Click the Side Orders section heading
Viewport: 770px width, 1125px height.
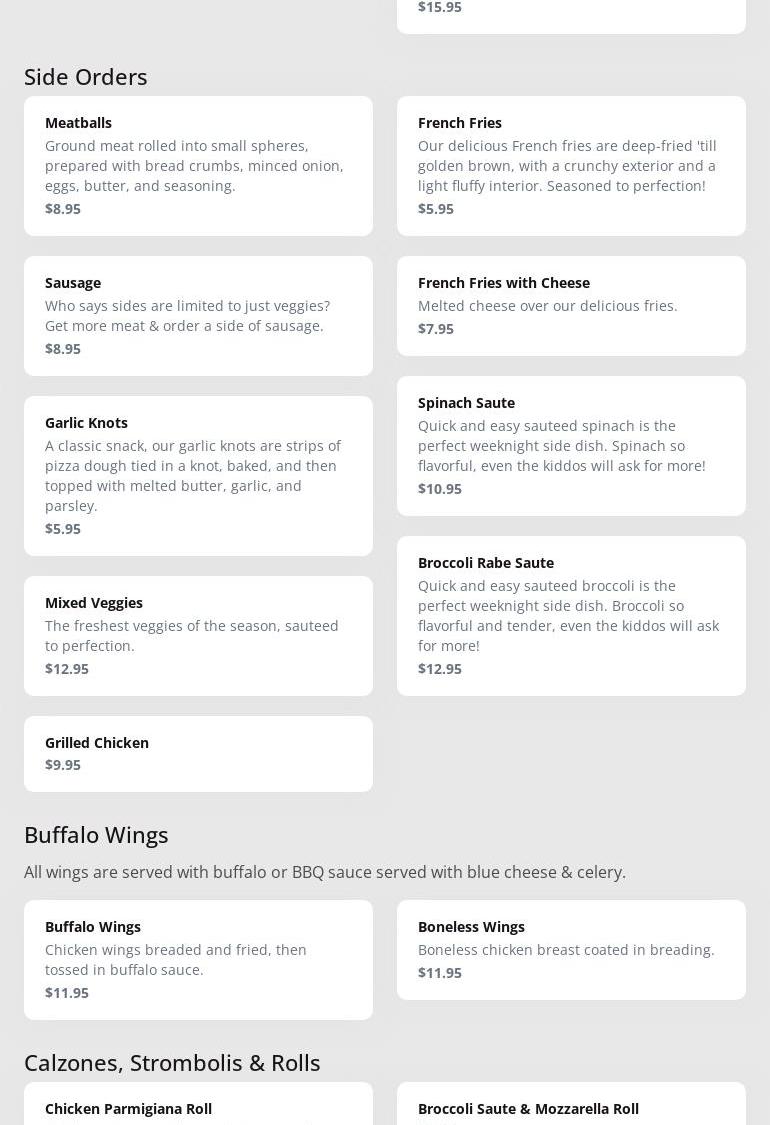pos(86,76)
